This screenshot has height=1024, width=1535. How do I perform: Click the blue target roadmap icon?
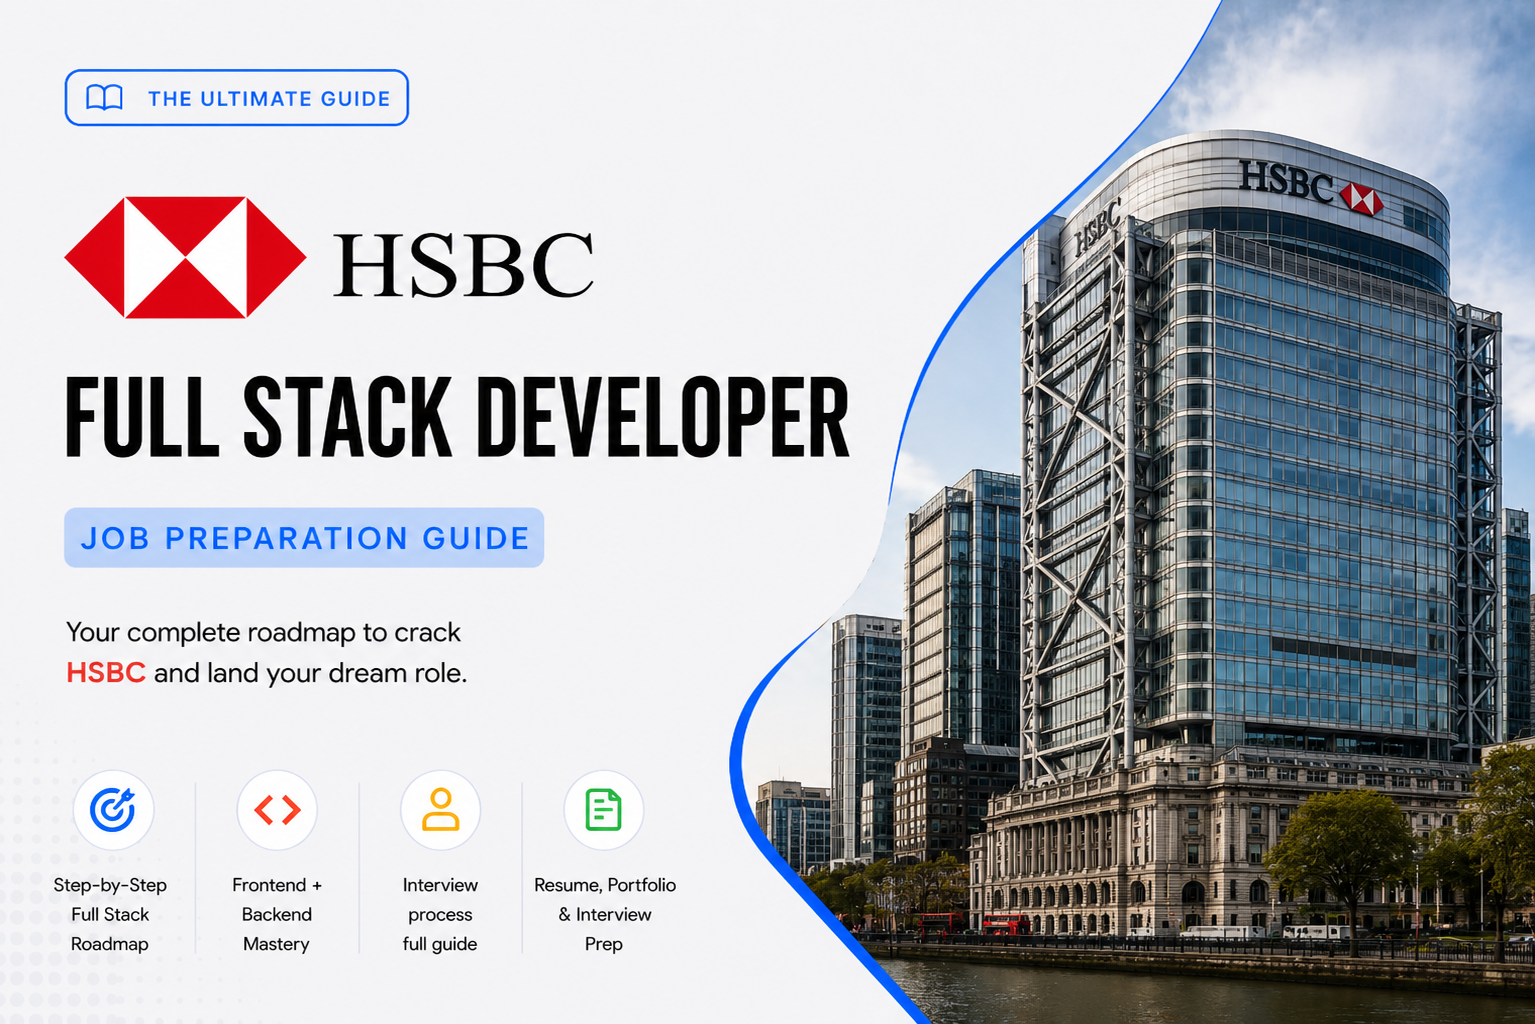click(x=113, y=809)
